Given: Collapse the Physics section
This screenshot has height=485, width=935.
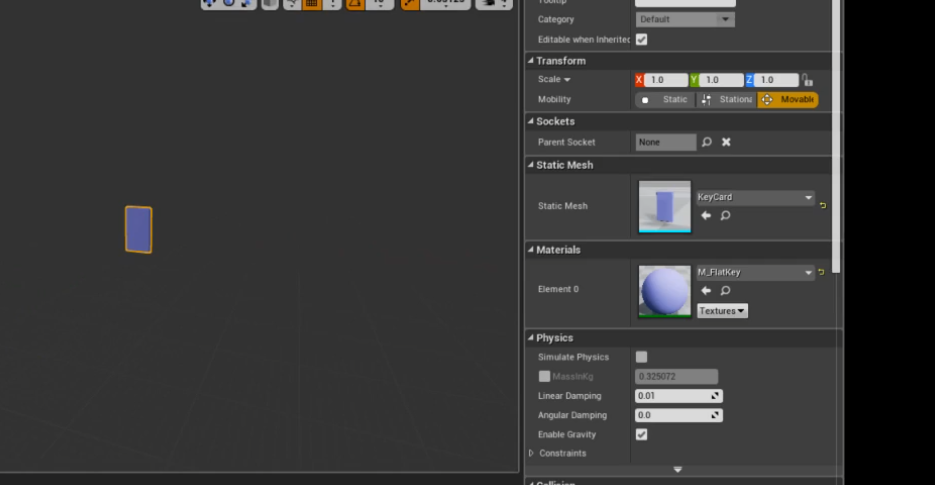Looking at the screenshot, I should (531, 338).
